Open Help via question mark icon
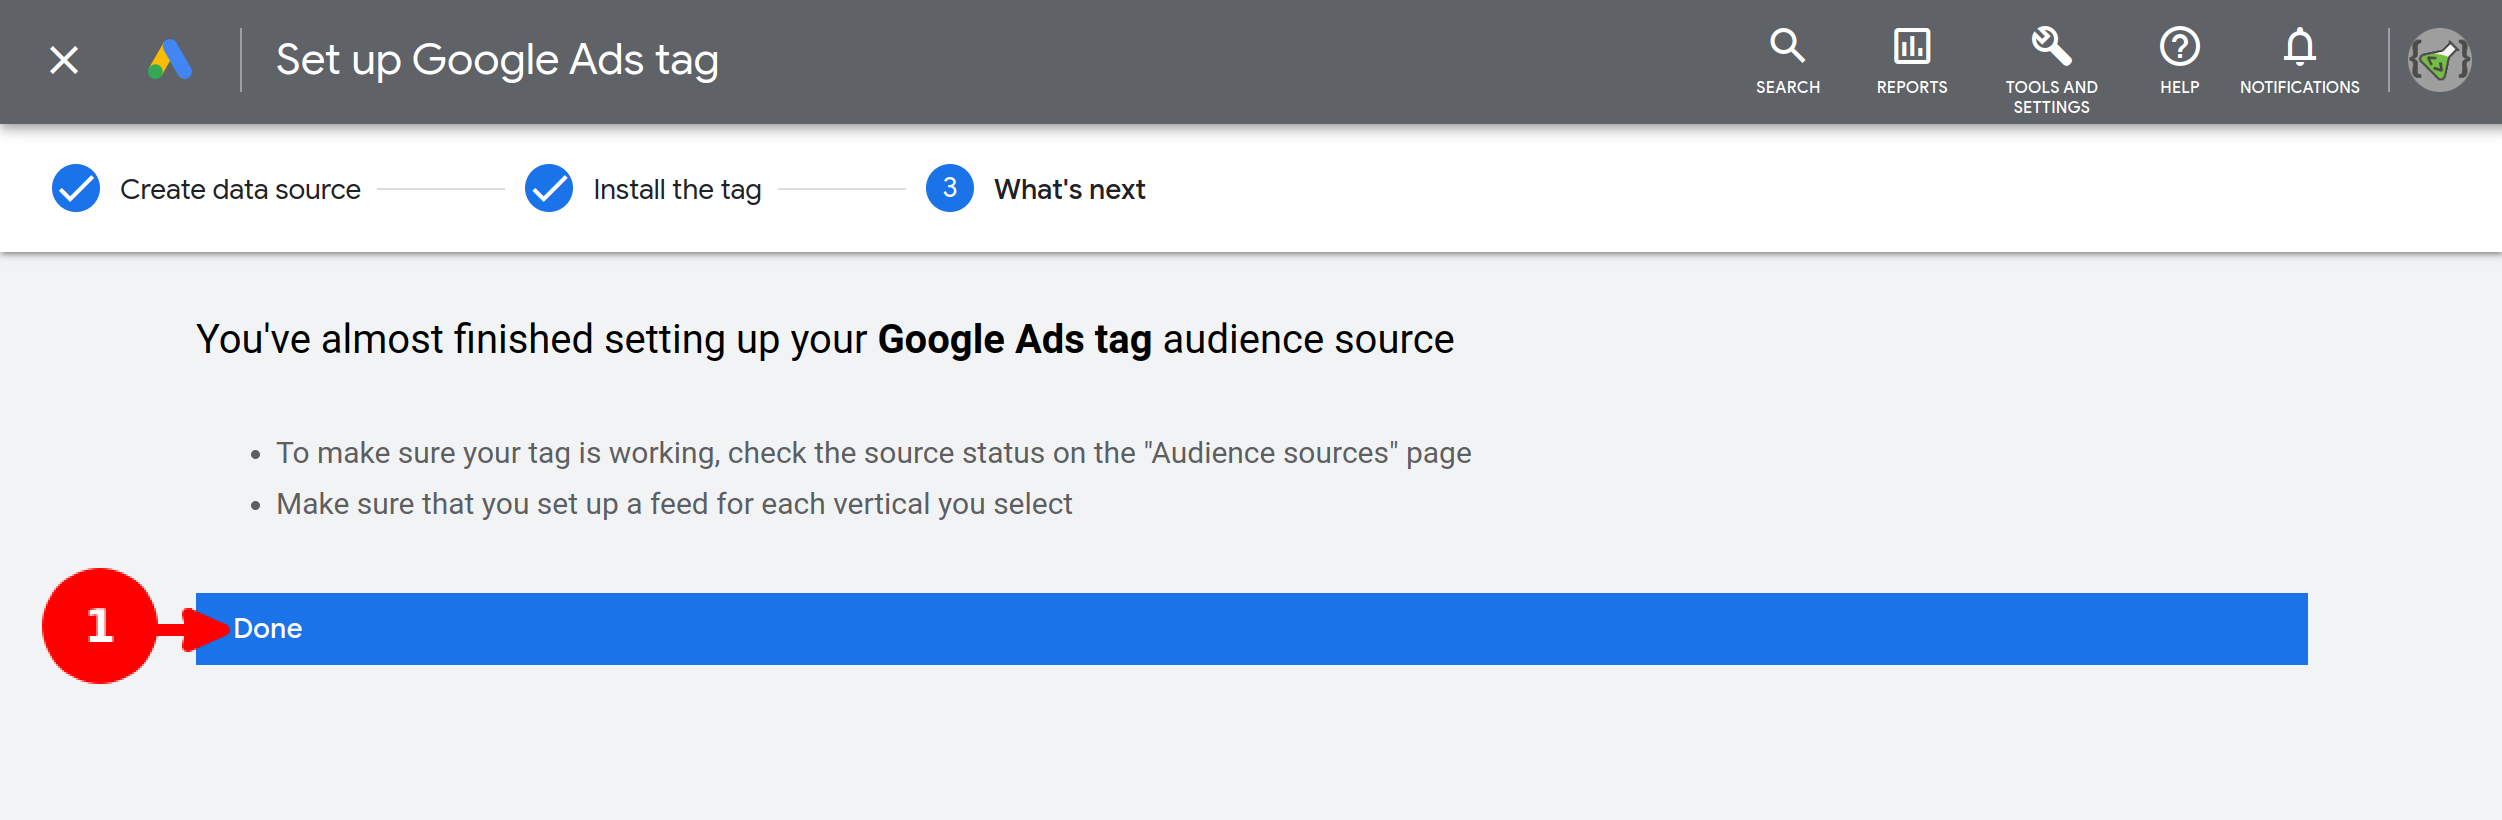Screen dimensions: 2502x820 pyautogui.click(x=2179, y=47)
